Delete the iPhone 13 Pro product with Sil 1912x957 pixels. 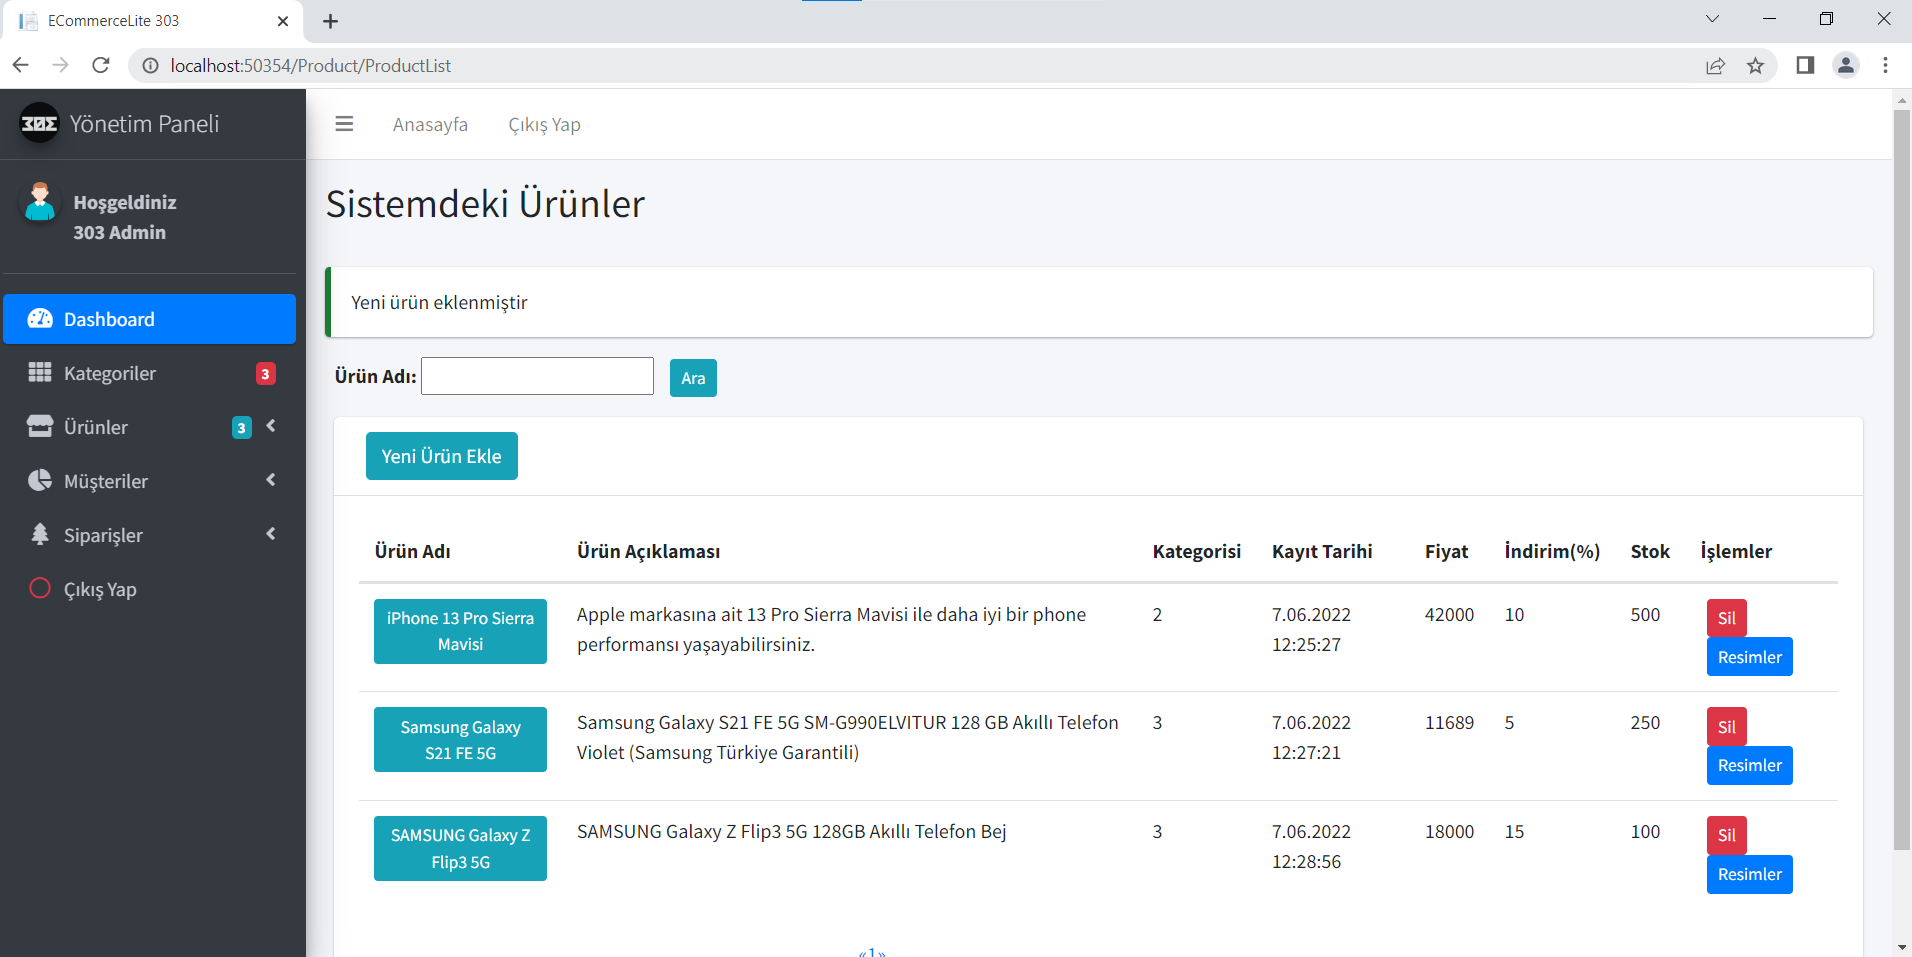click(x=1727, y=618)
